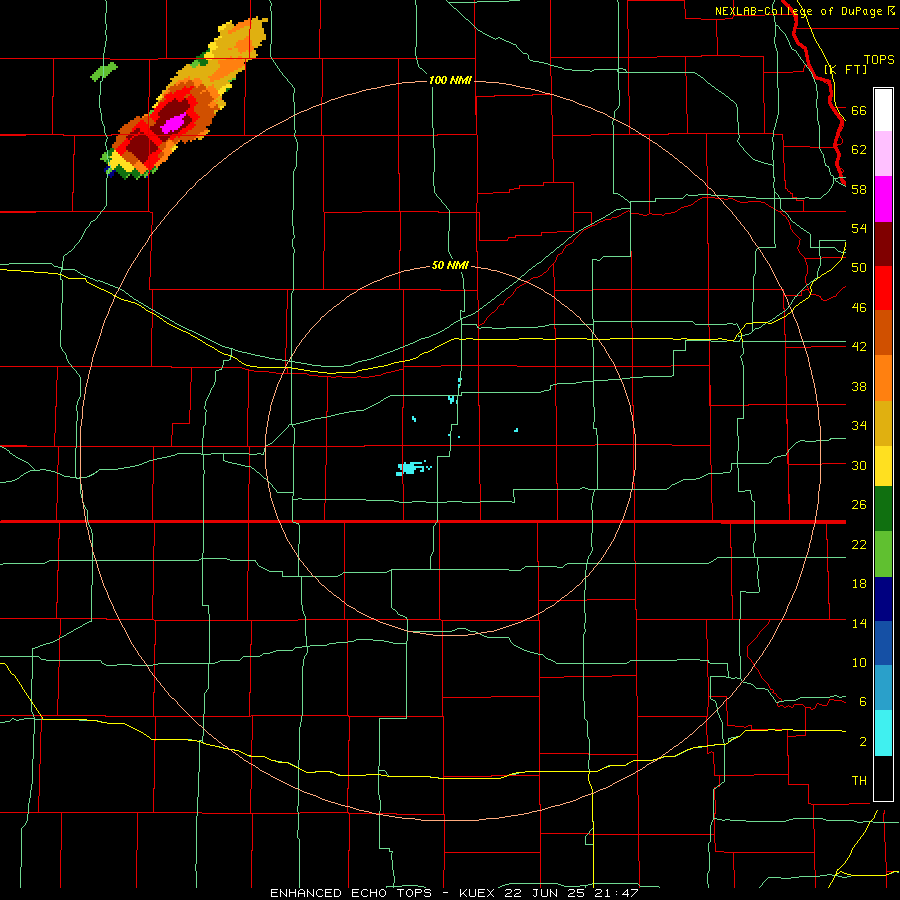Click the '100 NMI' range ring label

coord(450,80)
